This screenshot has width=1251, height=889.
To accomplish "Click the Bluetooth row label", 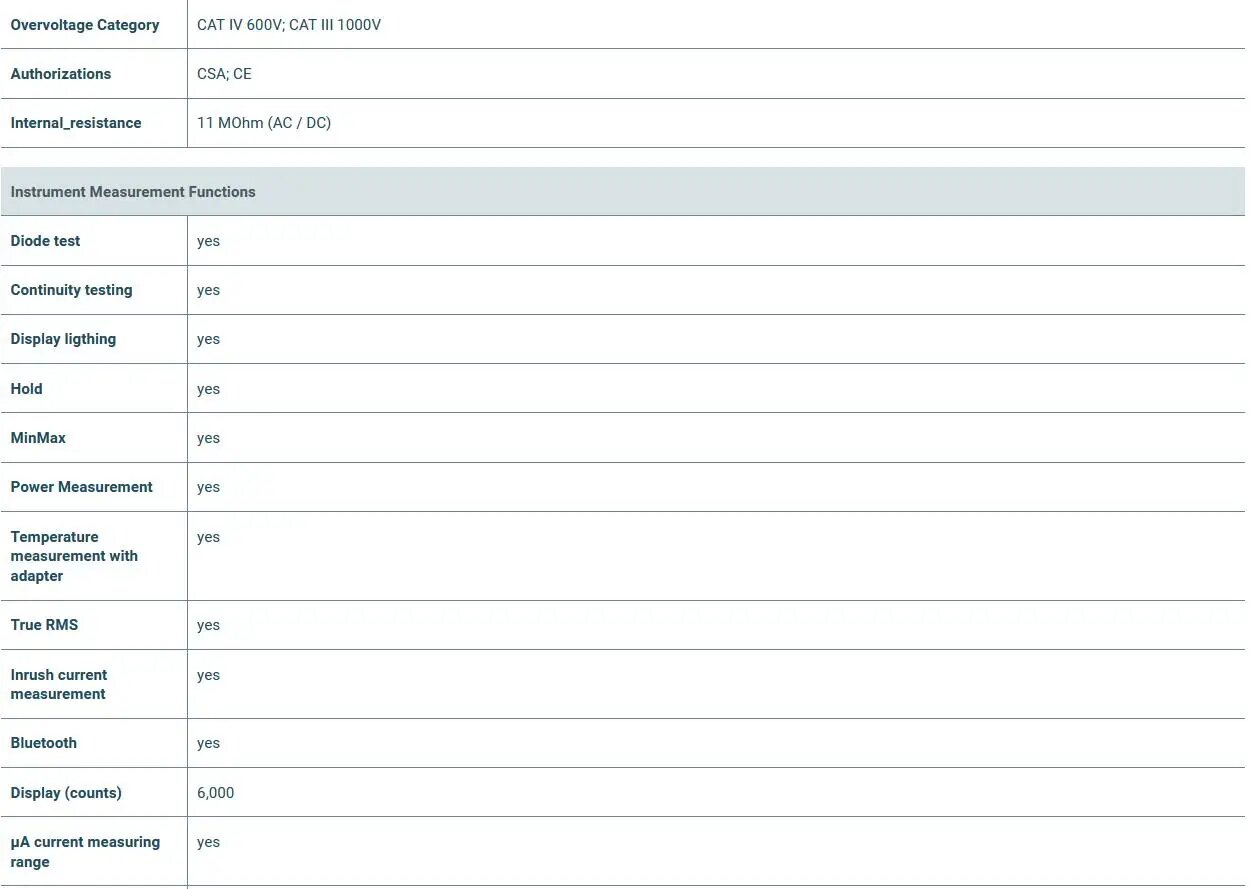I will pyautogui.click(x=43, y=743).
